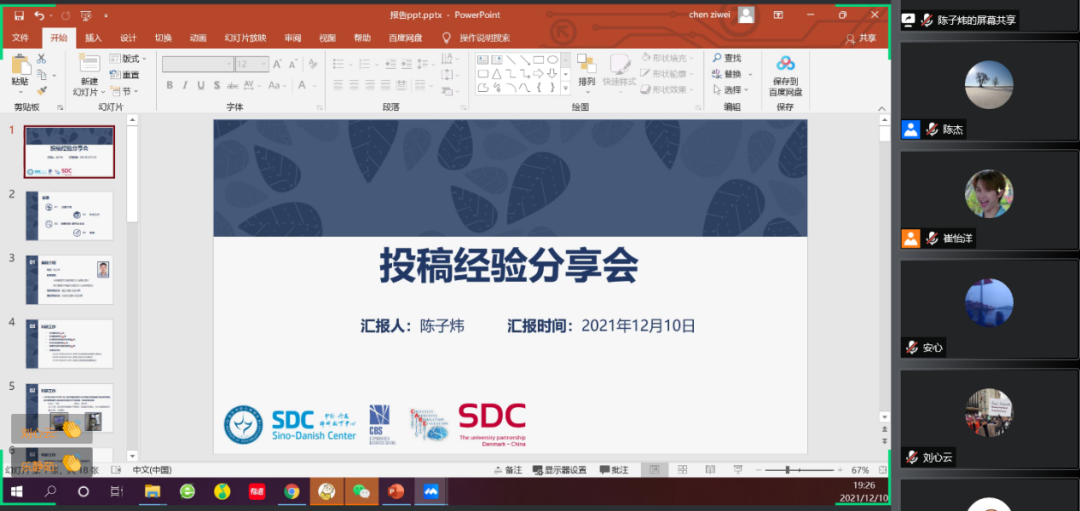Switch to the 动画 animations tab
The width and height of the screenshot is (1080, 511).
click(198, 38)
